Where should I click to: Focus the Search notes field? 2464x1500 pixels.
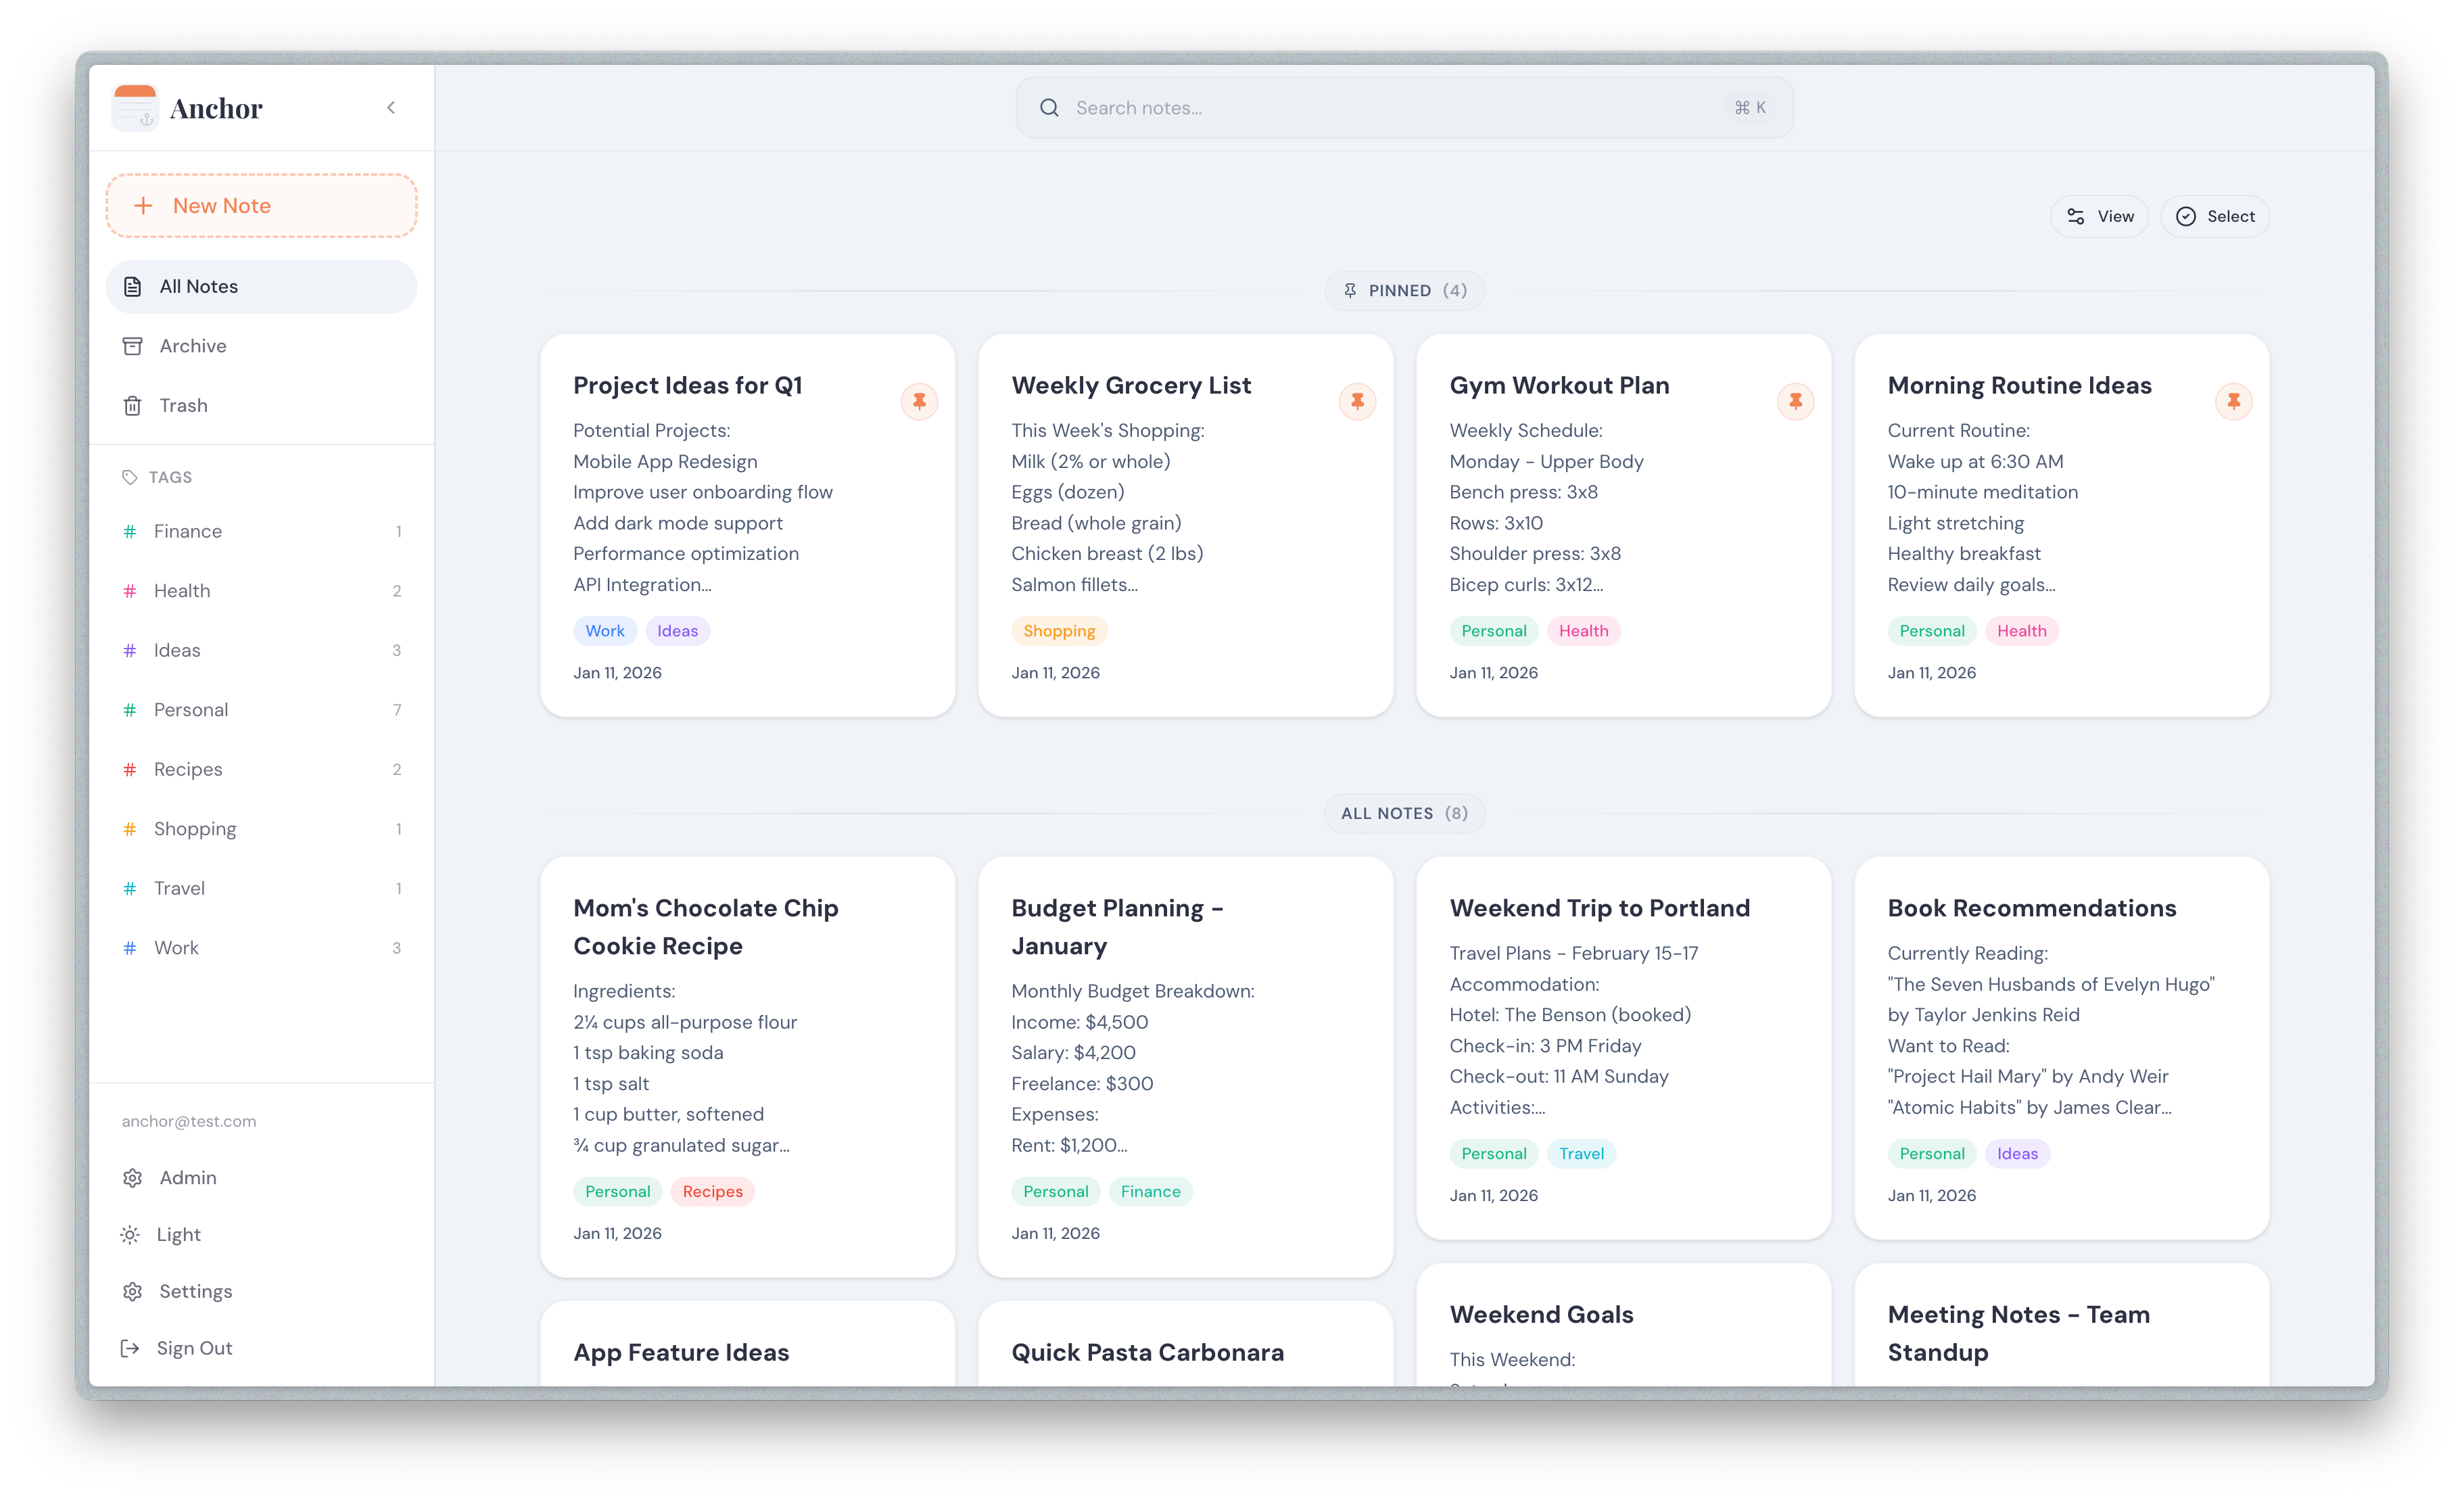1404,108
